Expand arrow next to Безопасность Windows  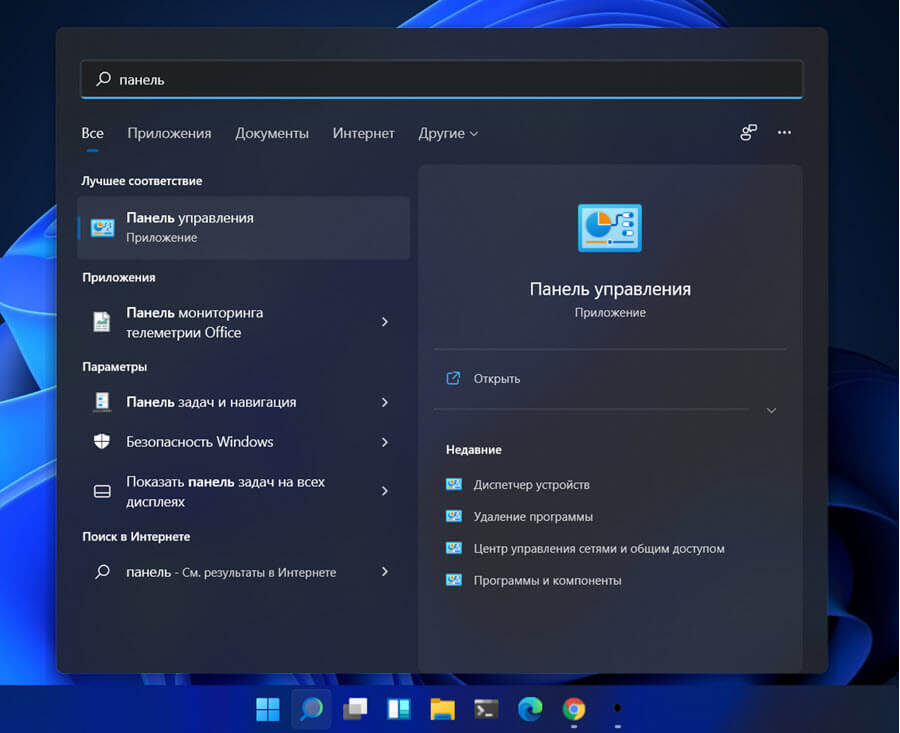point(385,442)
